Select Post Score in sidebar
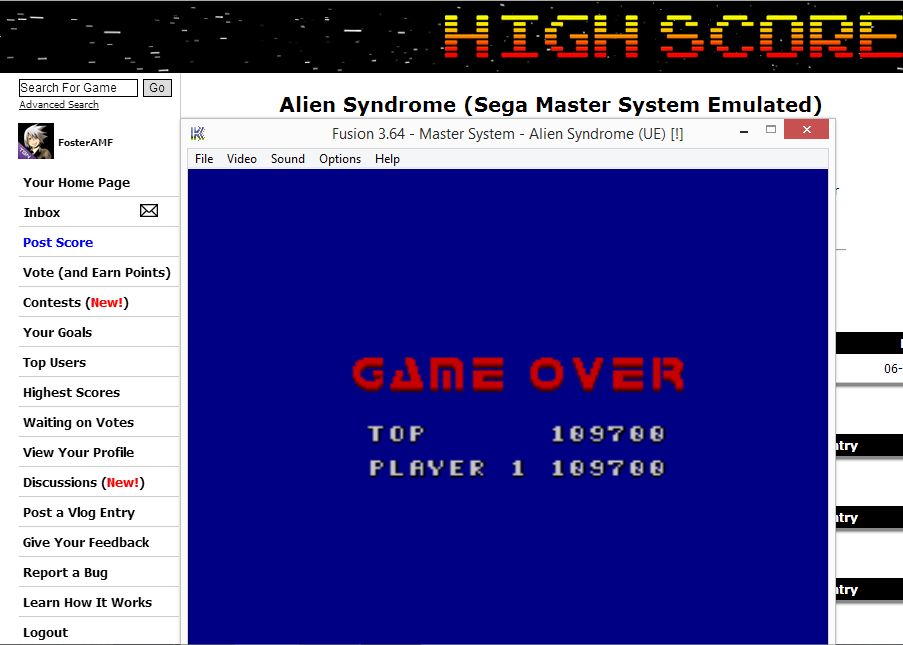This screenshot has width=903, height=645. (58, 242)
